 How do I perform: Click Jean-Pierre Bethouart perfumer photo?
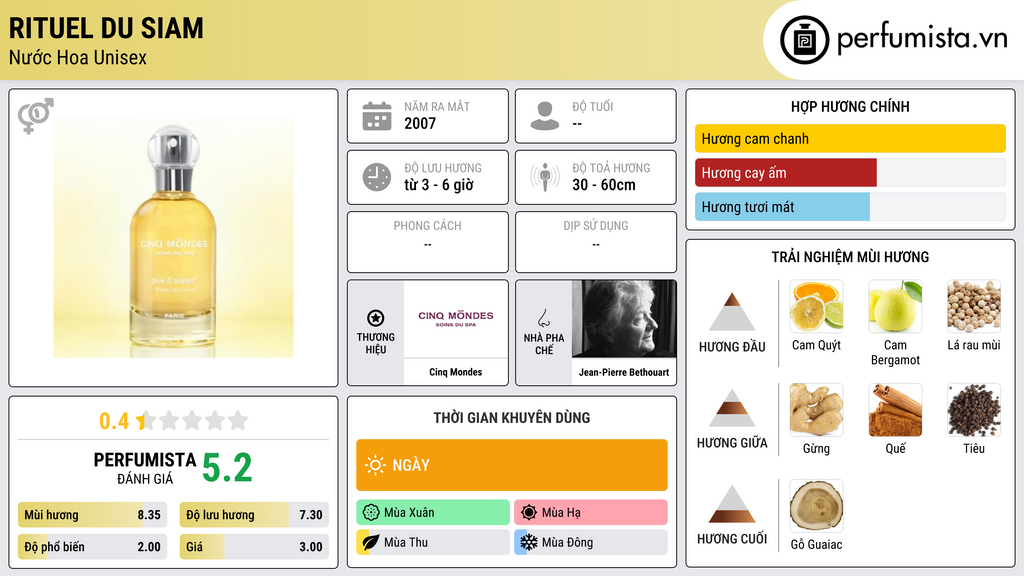624,319
